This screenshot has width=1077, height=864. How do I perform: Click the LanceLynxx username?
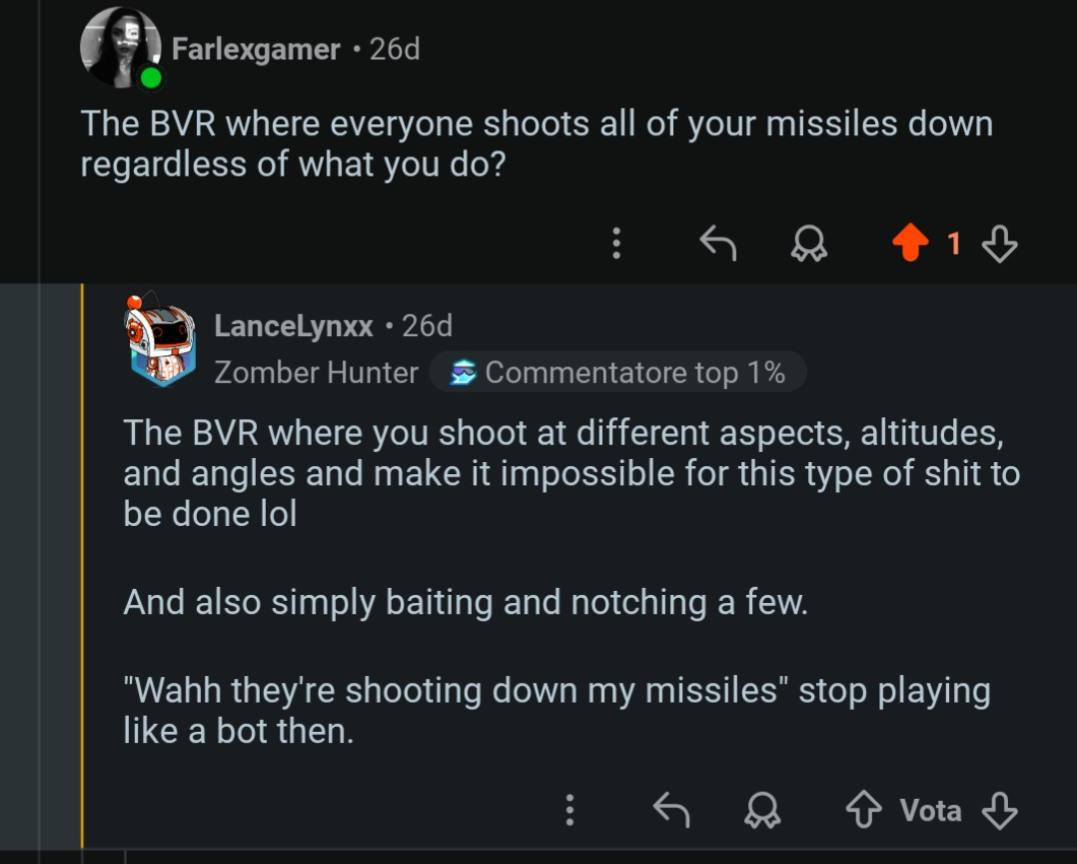(294, 326)
